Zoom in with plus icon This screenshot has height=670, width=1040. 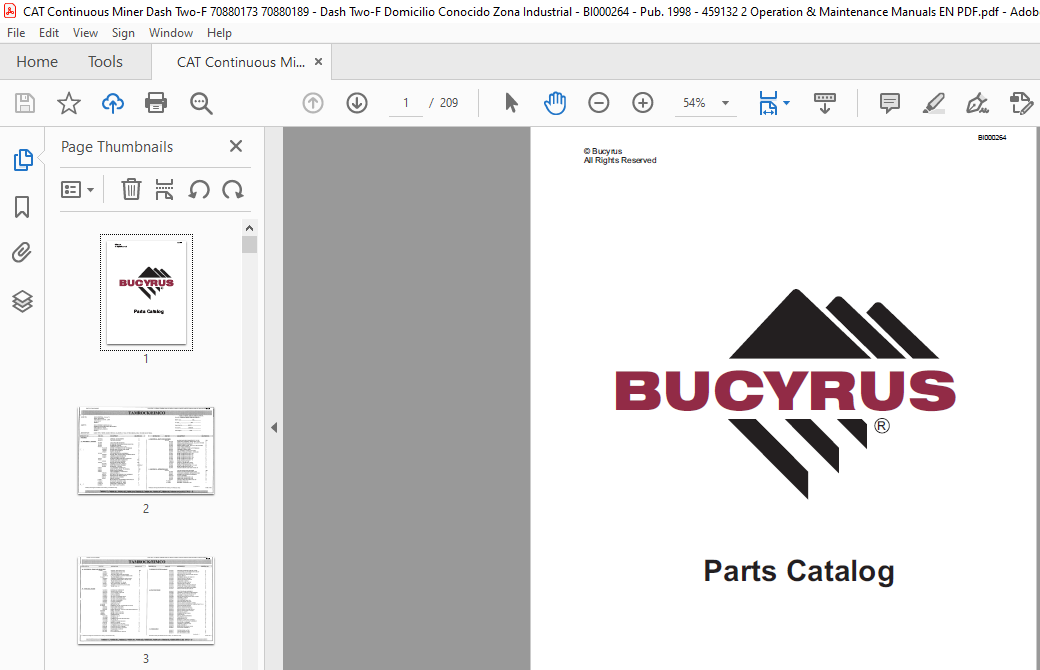tap(643, 103)
